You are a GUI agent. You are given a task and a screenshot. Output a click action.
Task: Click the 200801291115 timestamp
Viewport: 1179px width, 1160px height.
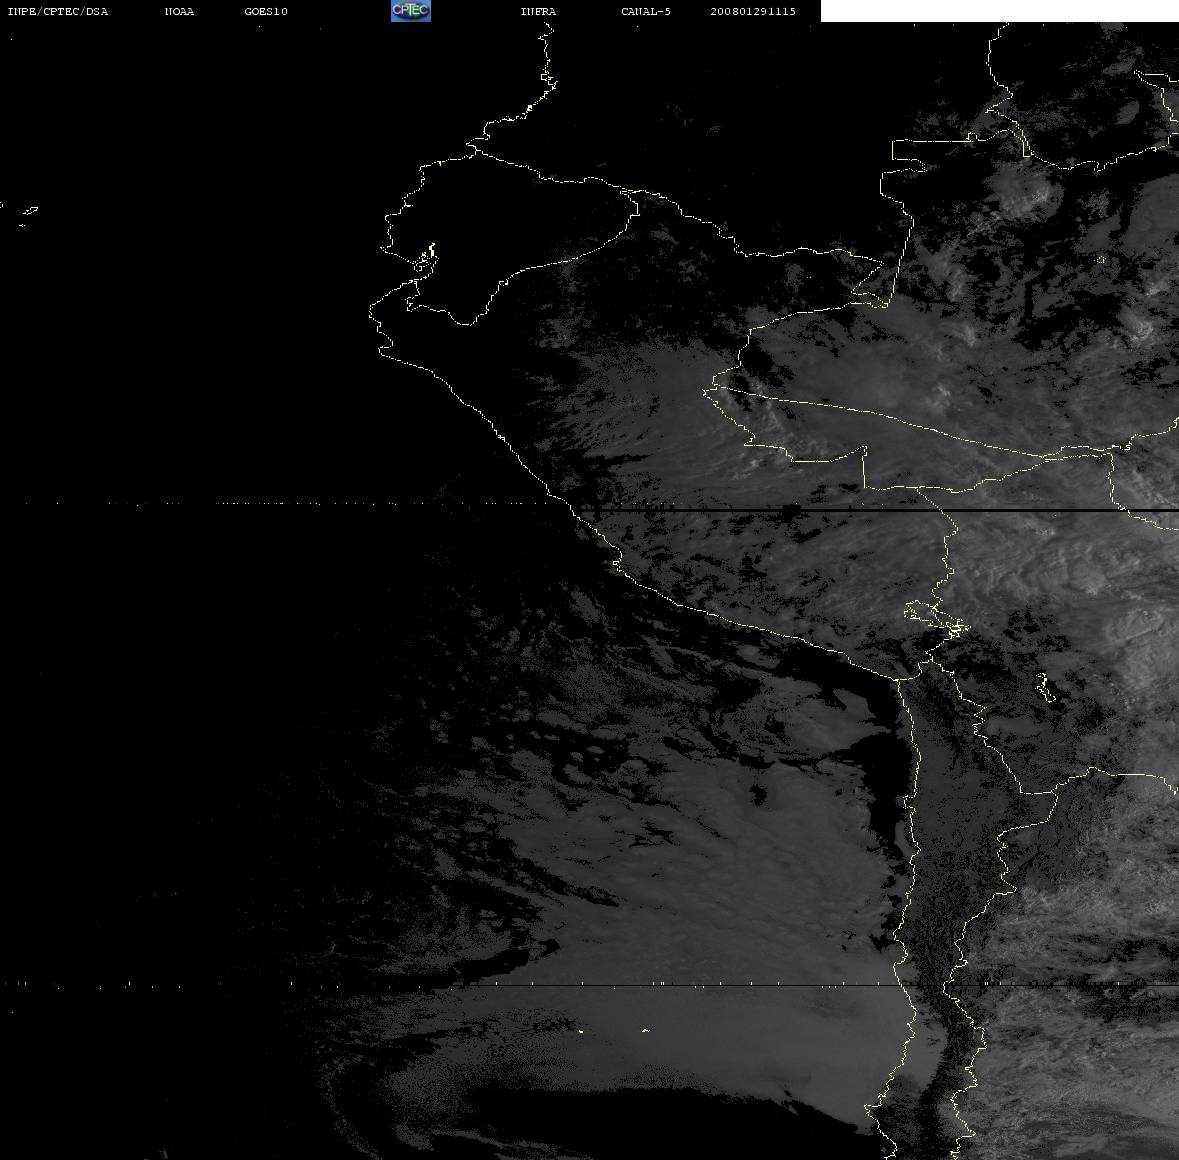coord(753,11)
